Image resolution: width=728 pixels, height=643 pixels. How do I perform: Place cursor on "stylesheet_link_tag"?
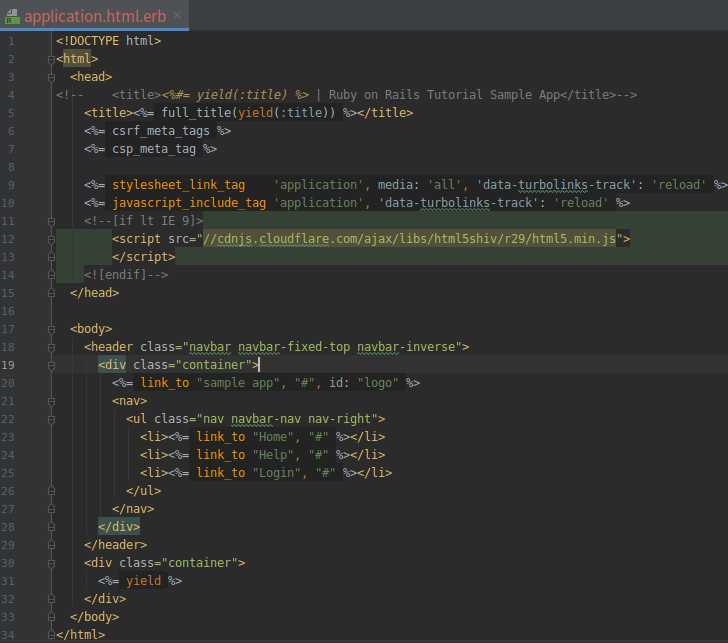(178, 185)
